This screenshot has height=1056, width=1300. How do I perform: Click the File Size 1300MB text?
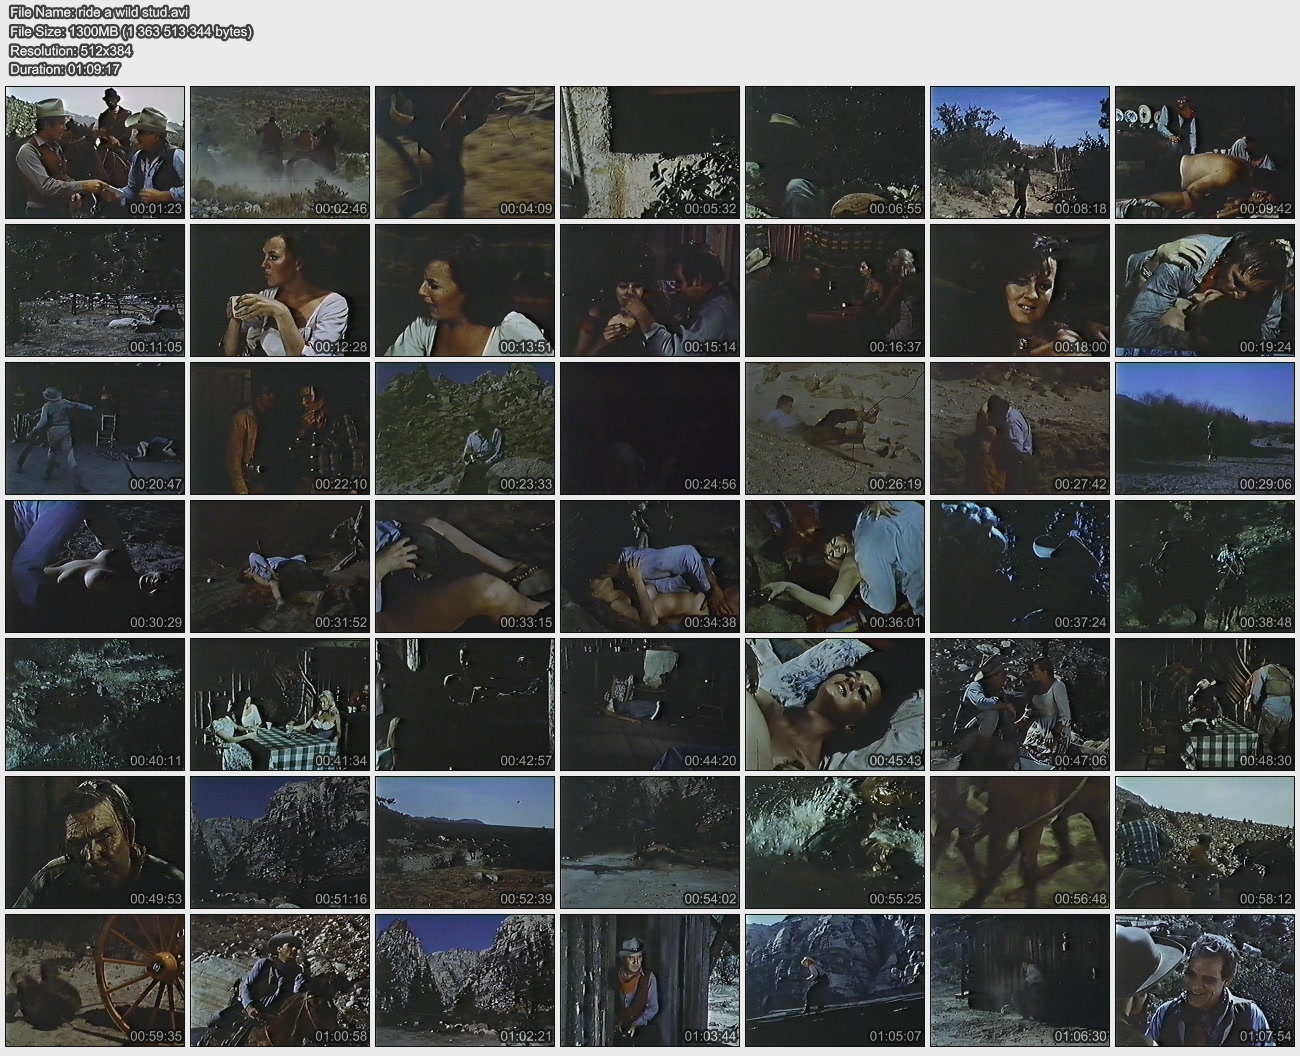coord(131,31)
